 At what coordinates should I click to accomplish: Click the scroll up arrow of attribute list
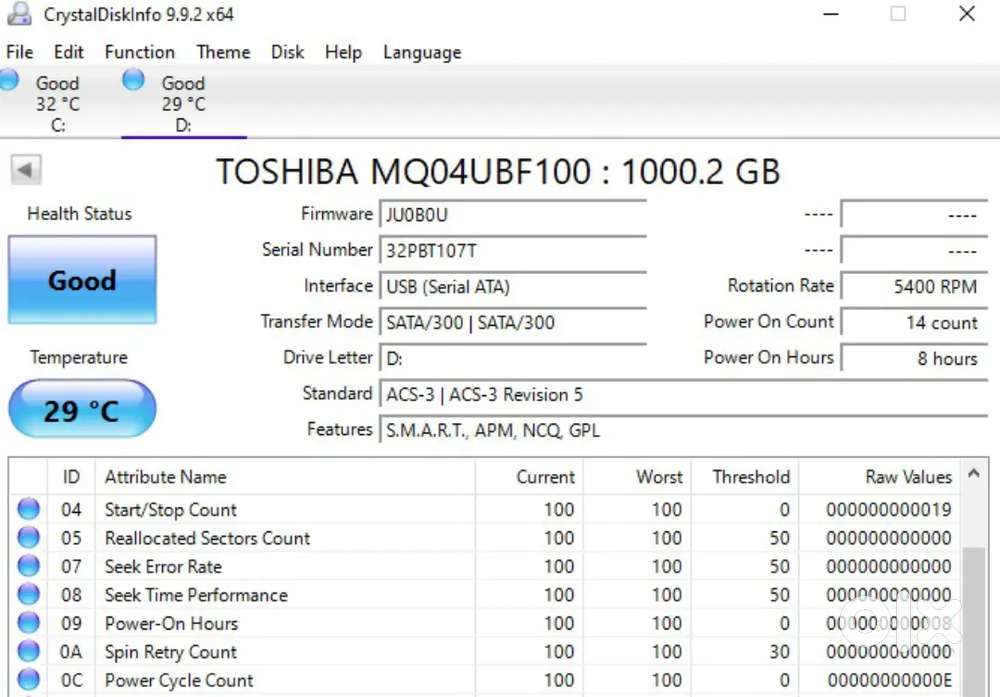pos(974,474)
